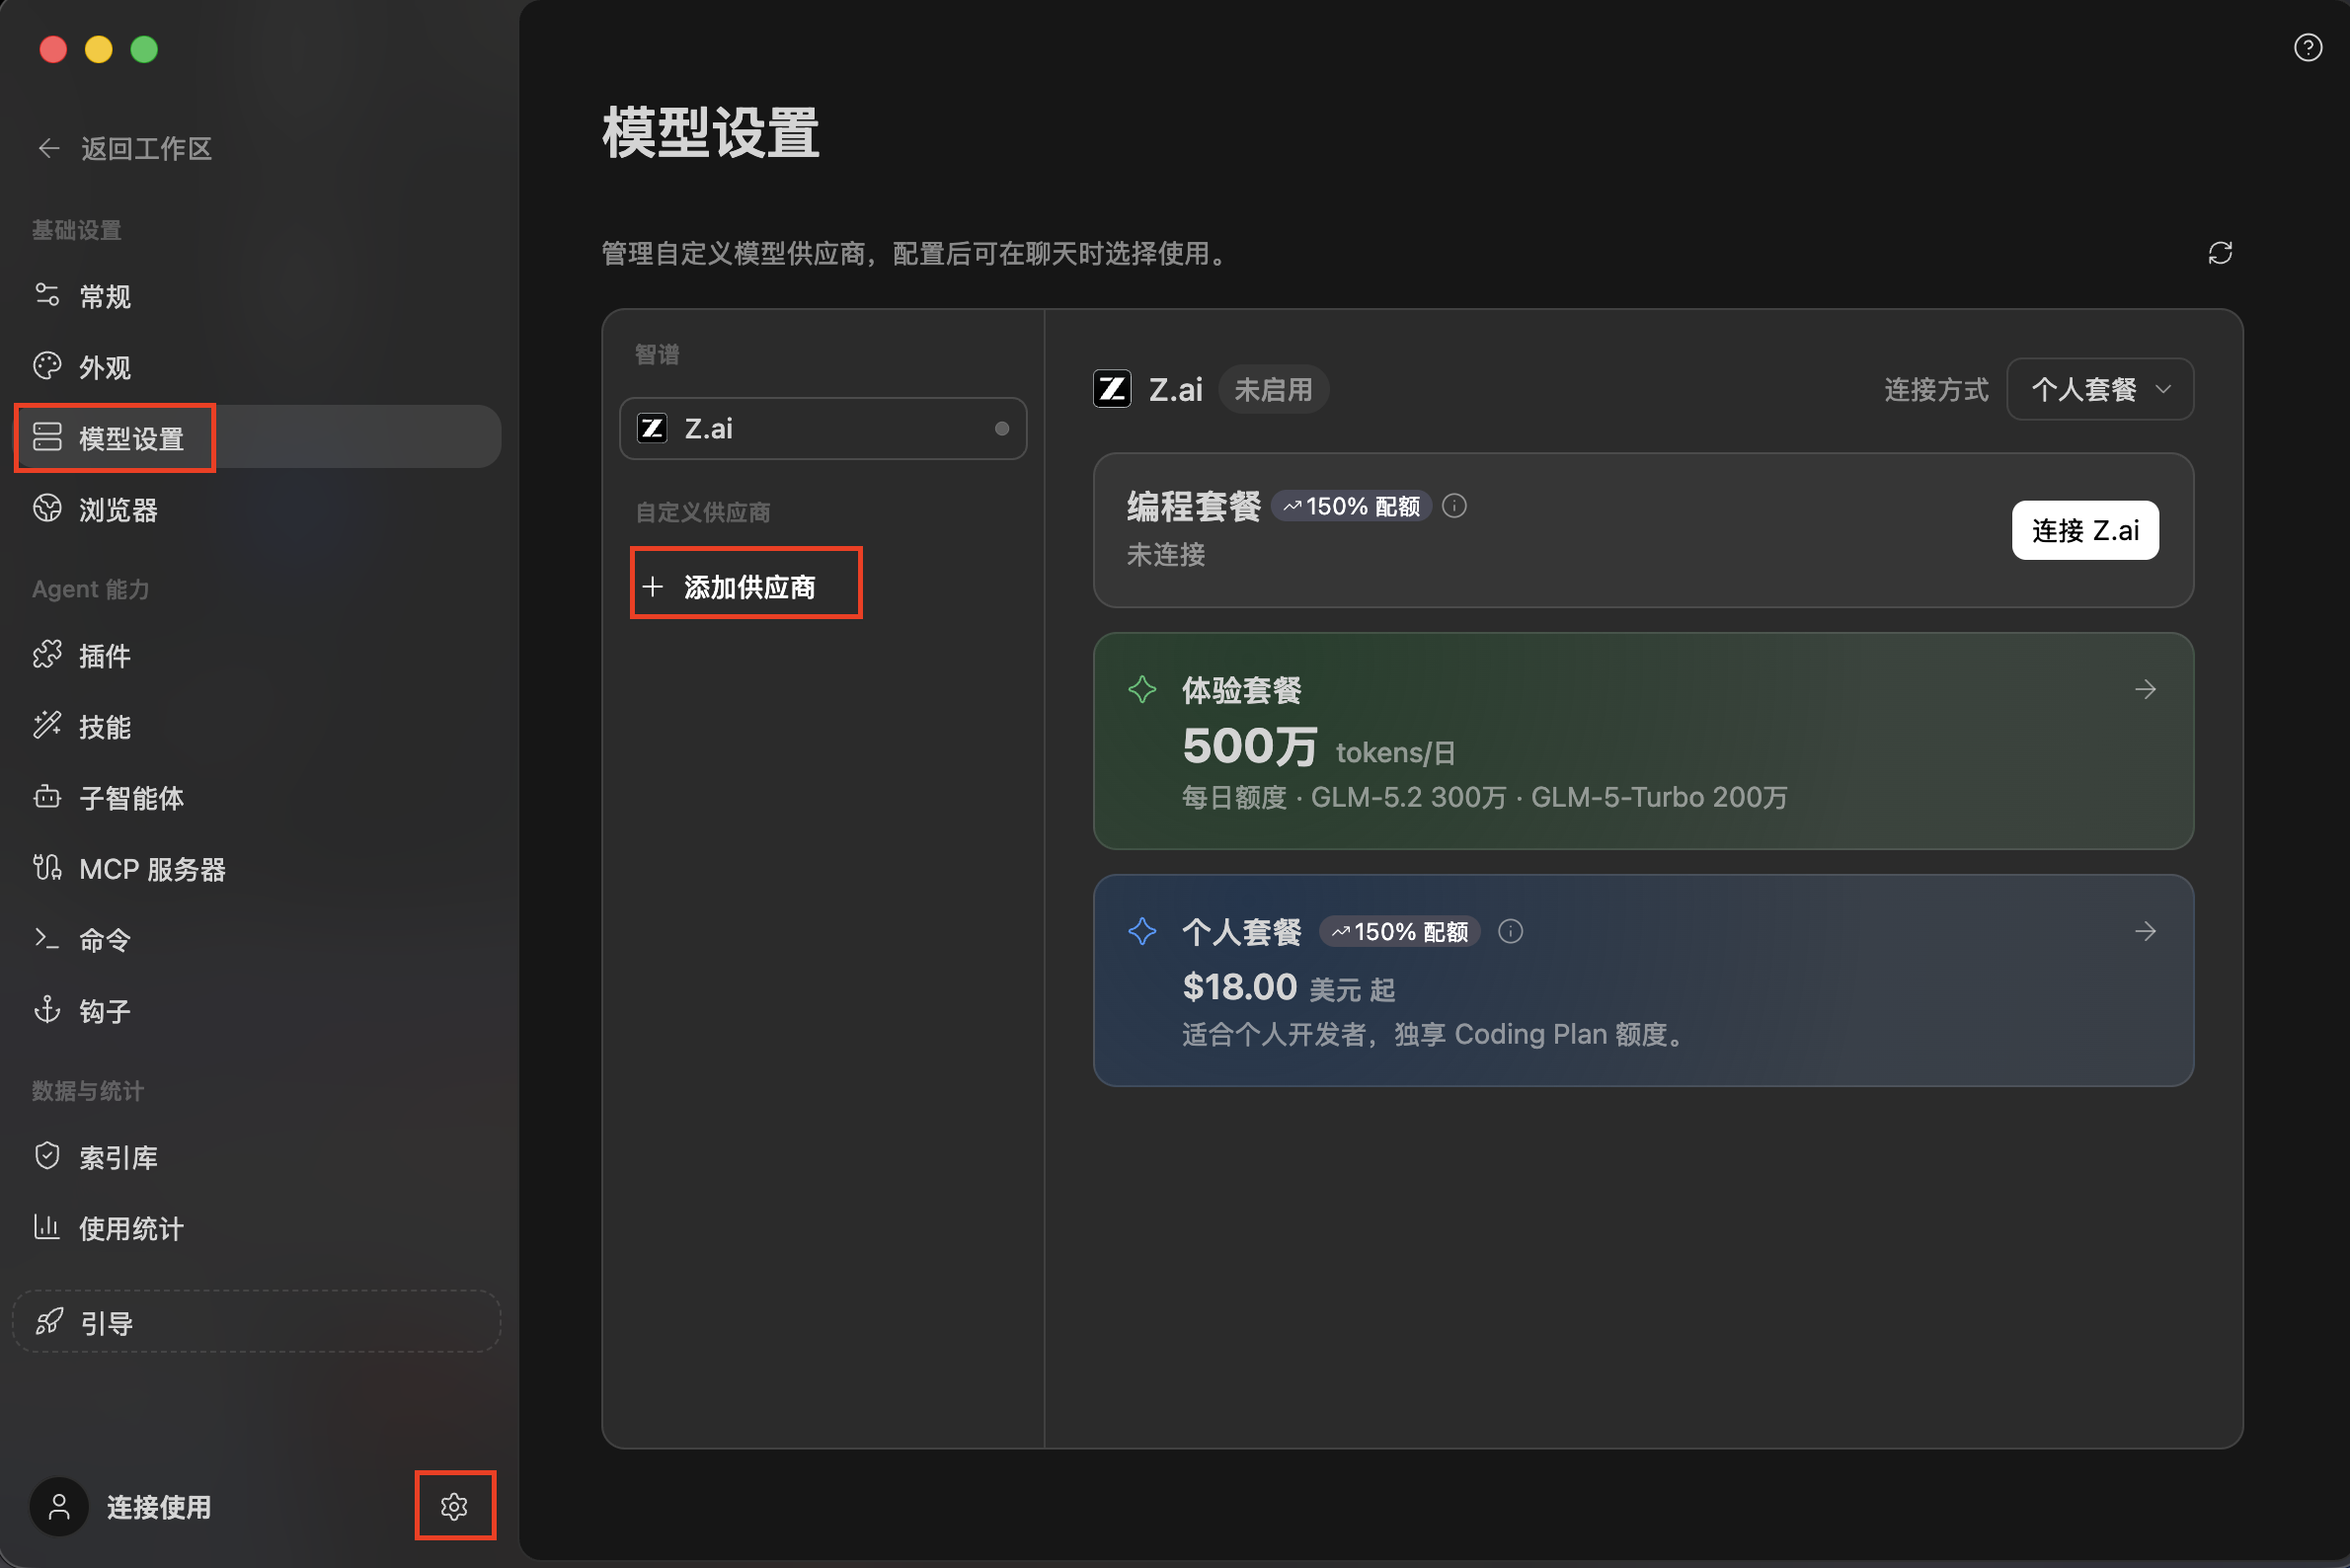This screenshot has height=1568, width=2350.
Task: Click the Z.ai logo in provider list
Action: point(652,428)
